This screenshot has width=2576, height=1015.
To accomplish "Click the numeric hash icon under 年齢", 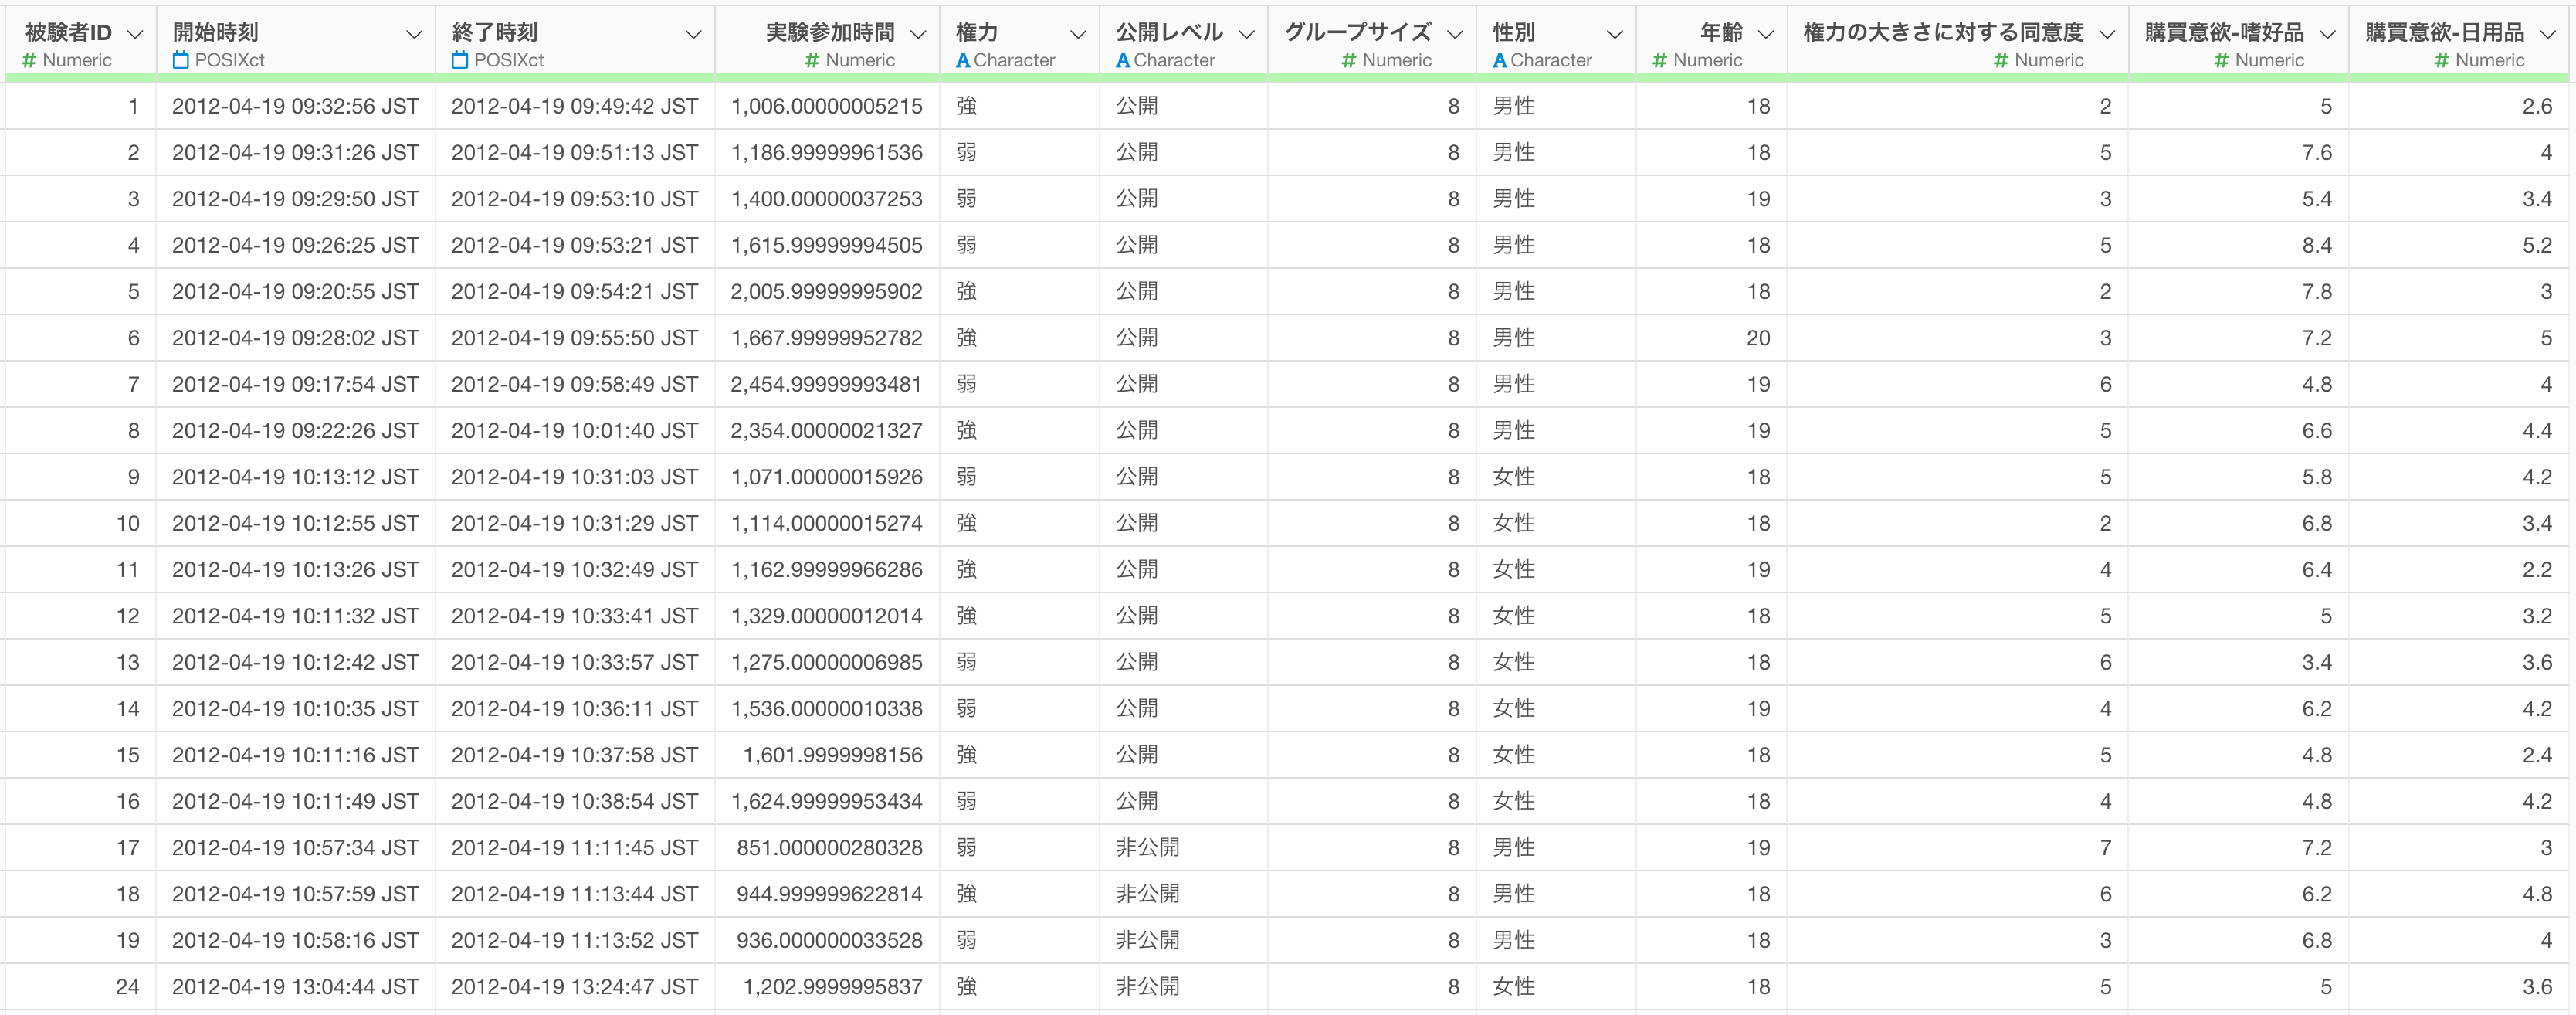I will pyautogui.click(x=1660, y=60).
